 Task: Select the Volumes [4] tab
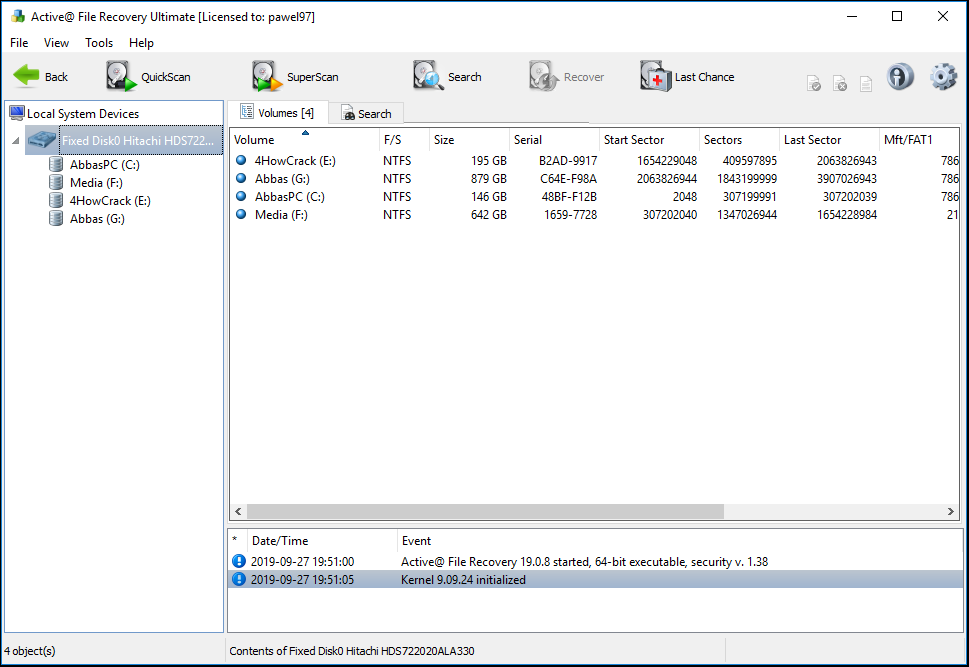277,113
